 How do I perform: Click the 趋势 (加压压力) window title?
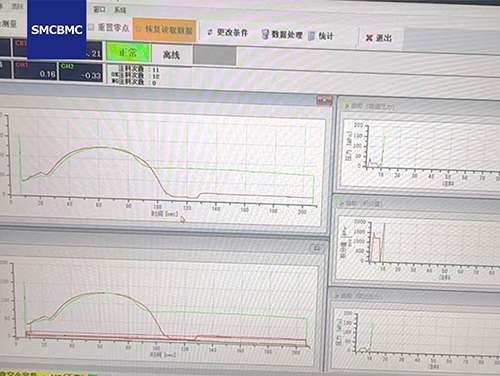point(361,296)
